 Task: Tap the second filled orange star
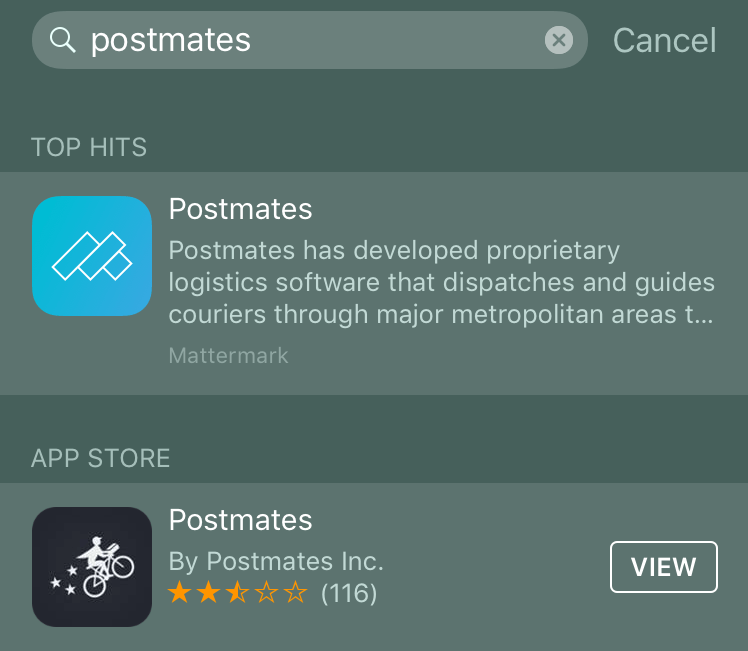209,592
